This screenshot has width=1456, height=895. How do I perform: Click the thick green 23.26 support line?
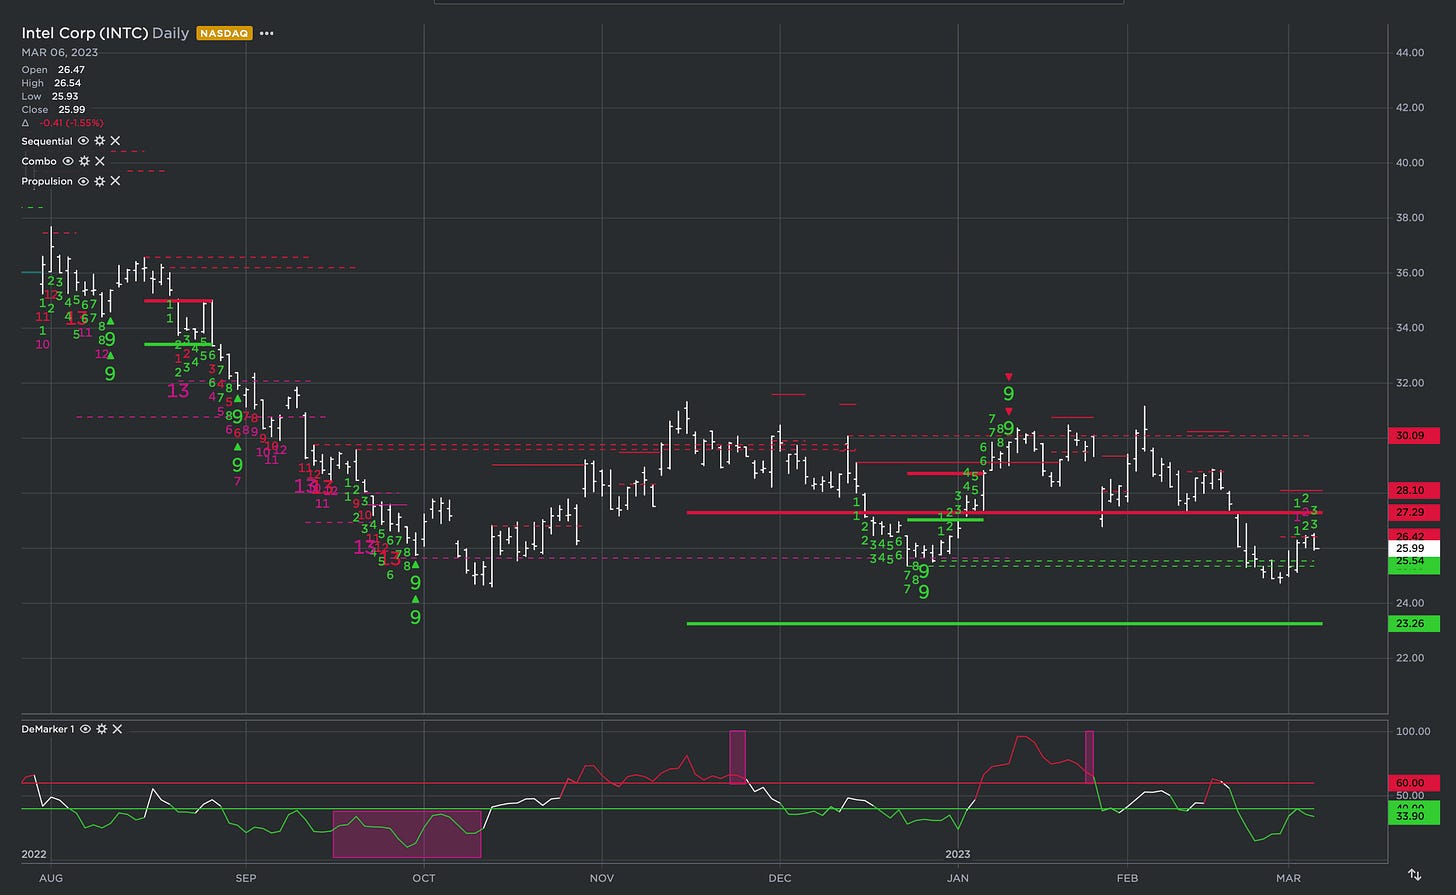point(1004,623)
